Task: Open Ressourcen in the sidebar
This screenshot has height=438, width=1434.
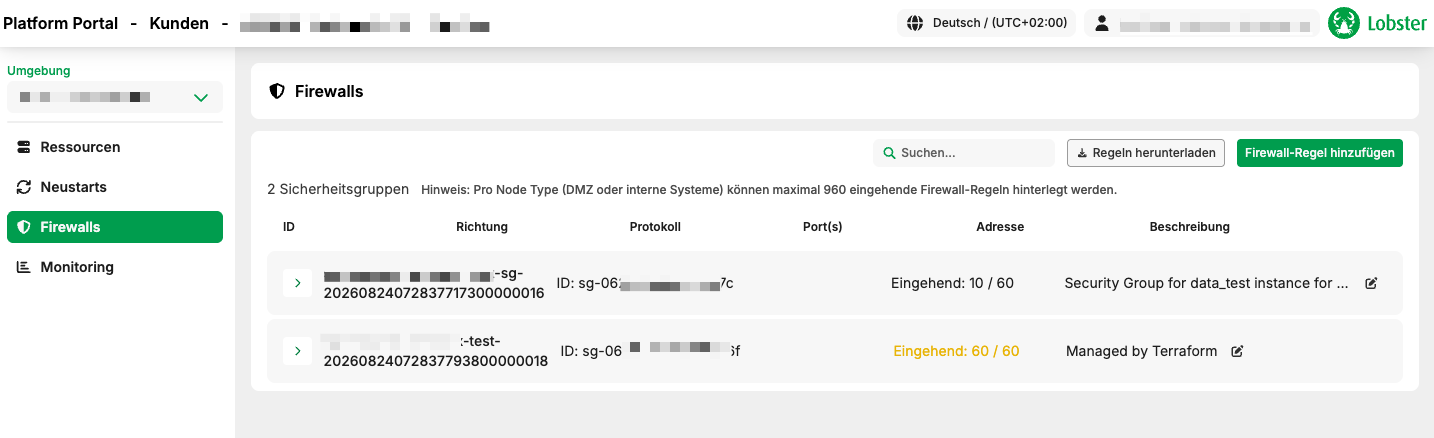Action: pos(115,147)
